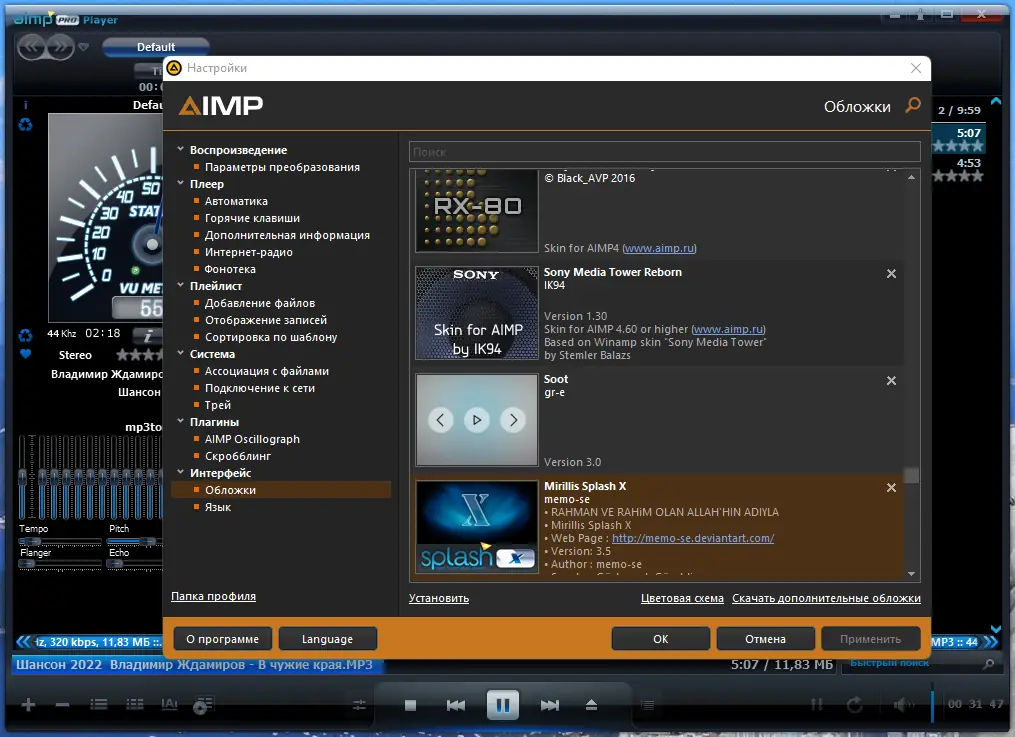The height and width of the screenshot is (737, 1015).
Task: Open the memo-se.deviantart.com link
Action: [x=693, y=538]
